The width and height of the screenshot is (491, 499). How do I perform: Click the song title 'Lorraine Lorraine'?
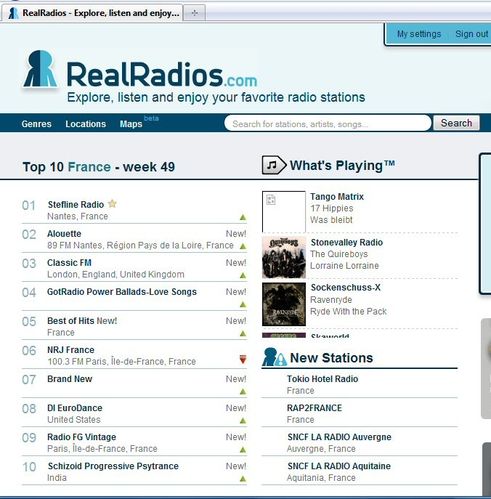345,266
